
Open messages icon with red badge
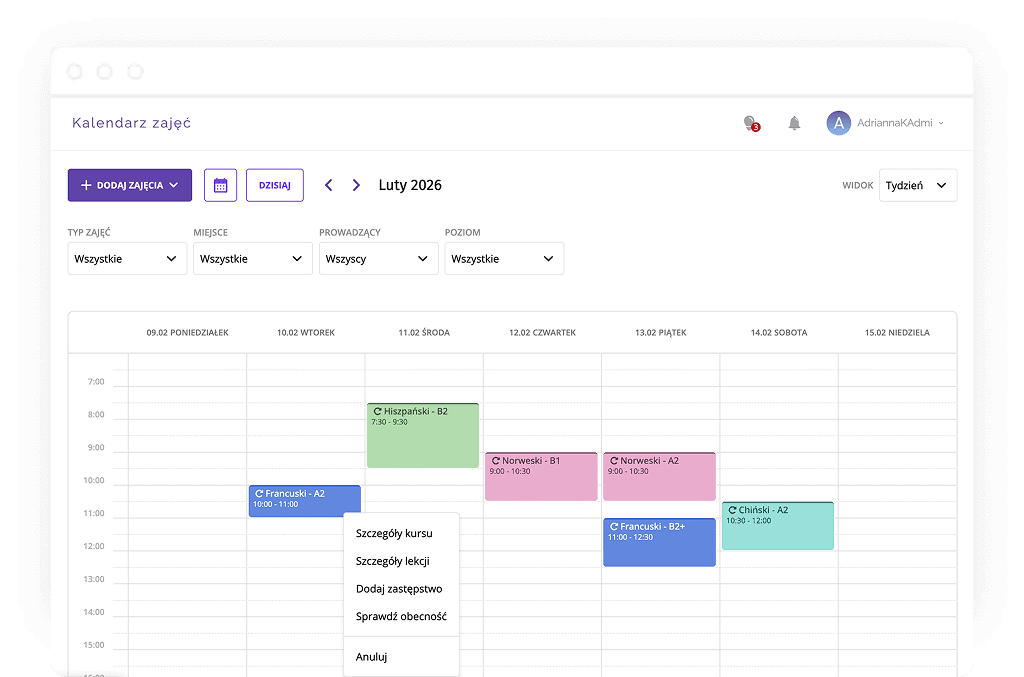pyautogui.click(x=750, y=123)
